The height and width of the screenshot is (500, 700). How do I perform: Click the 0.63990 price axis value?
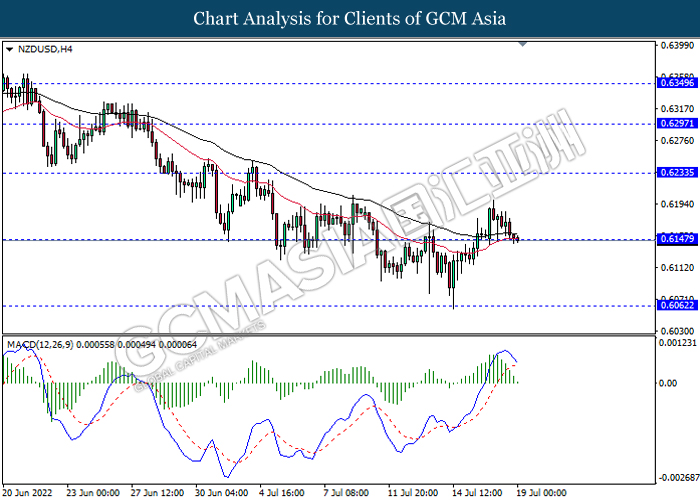[x=677, y=46]
